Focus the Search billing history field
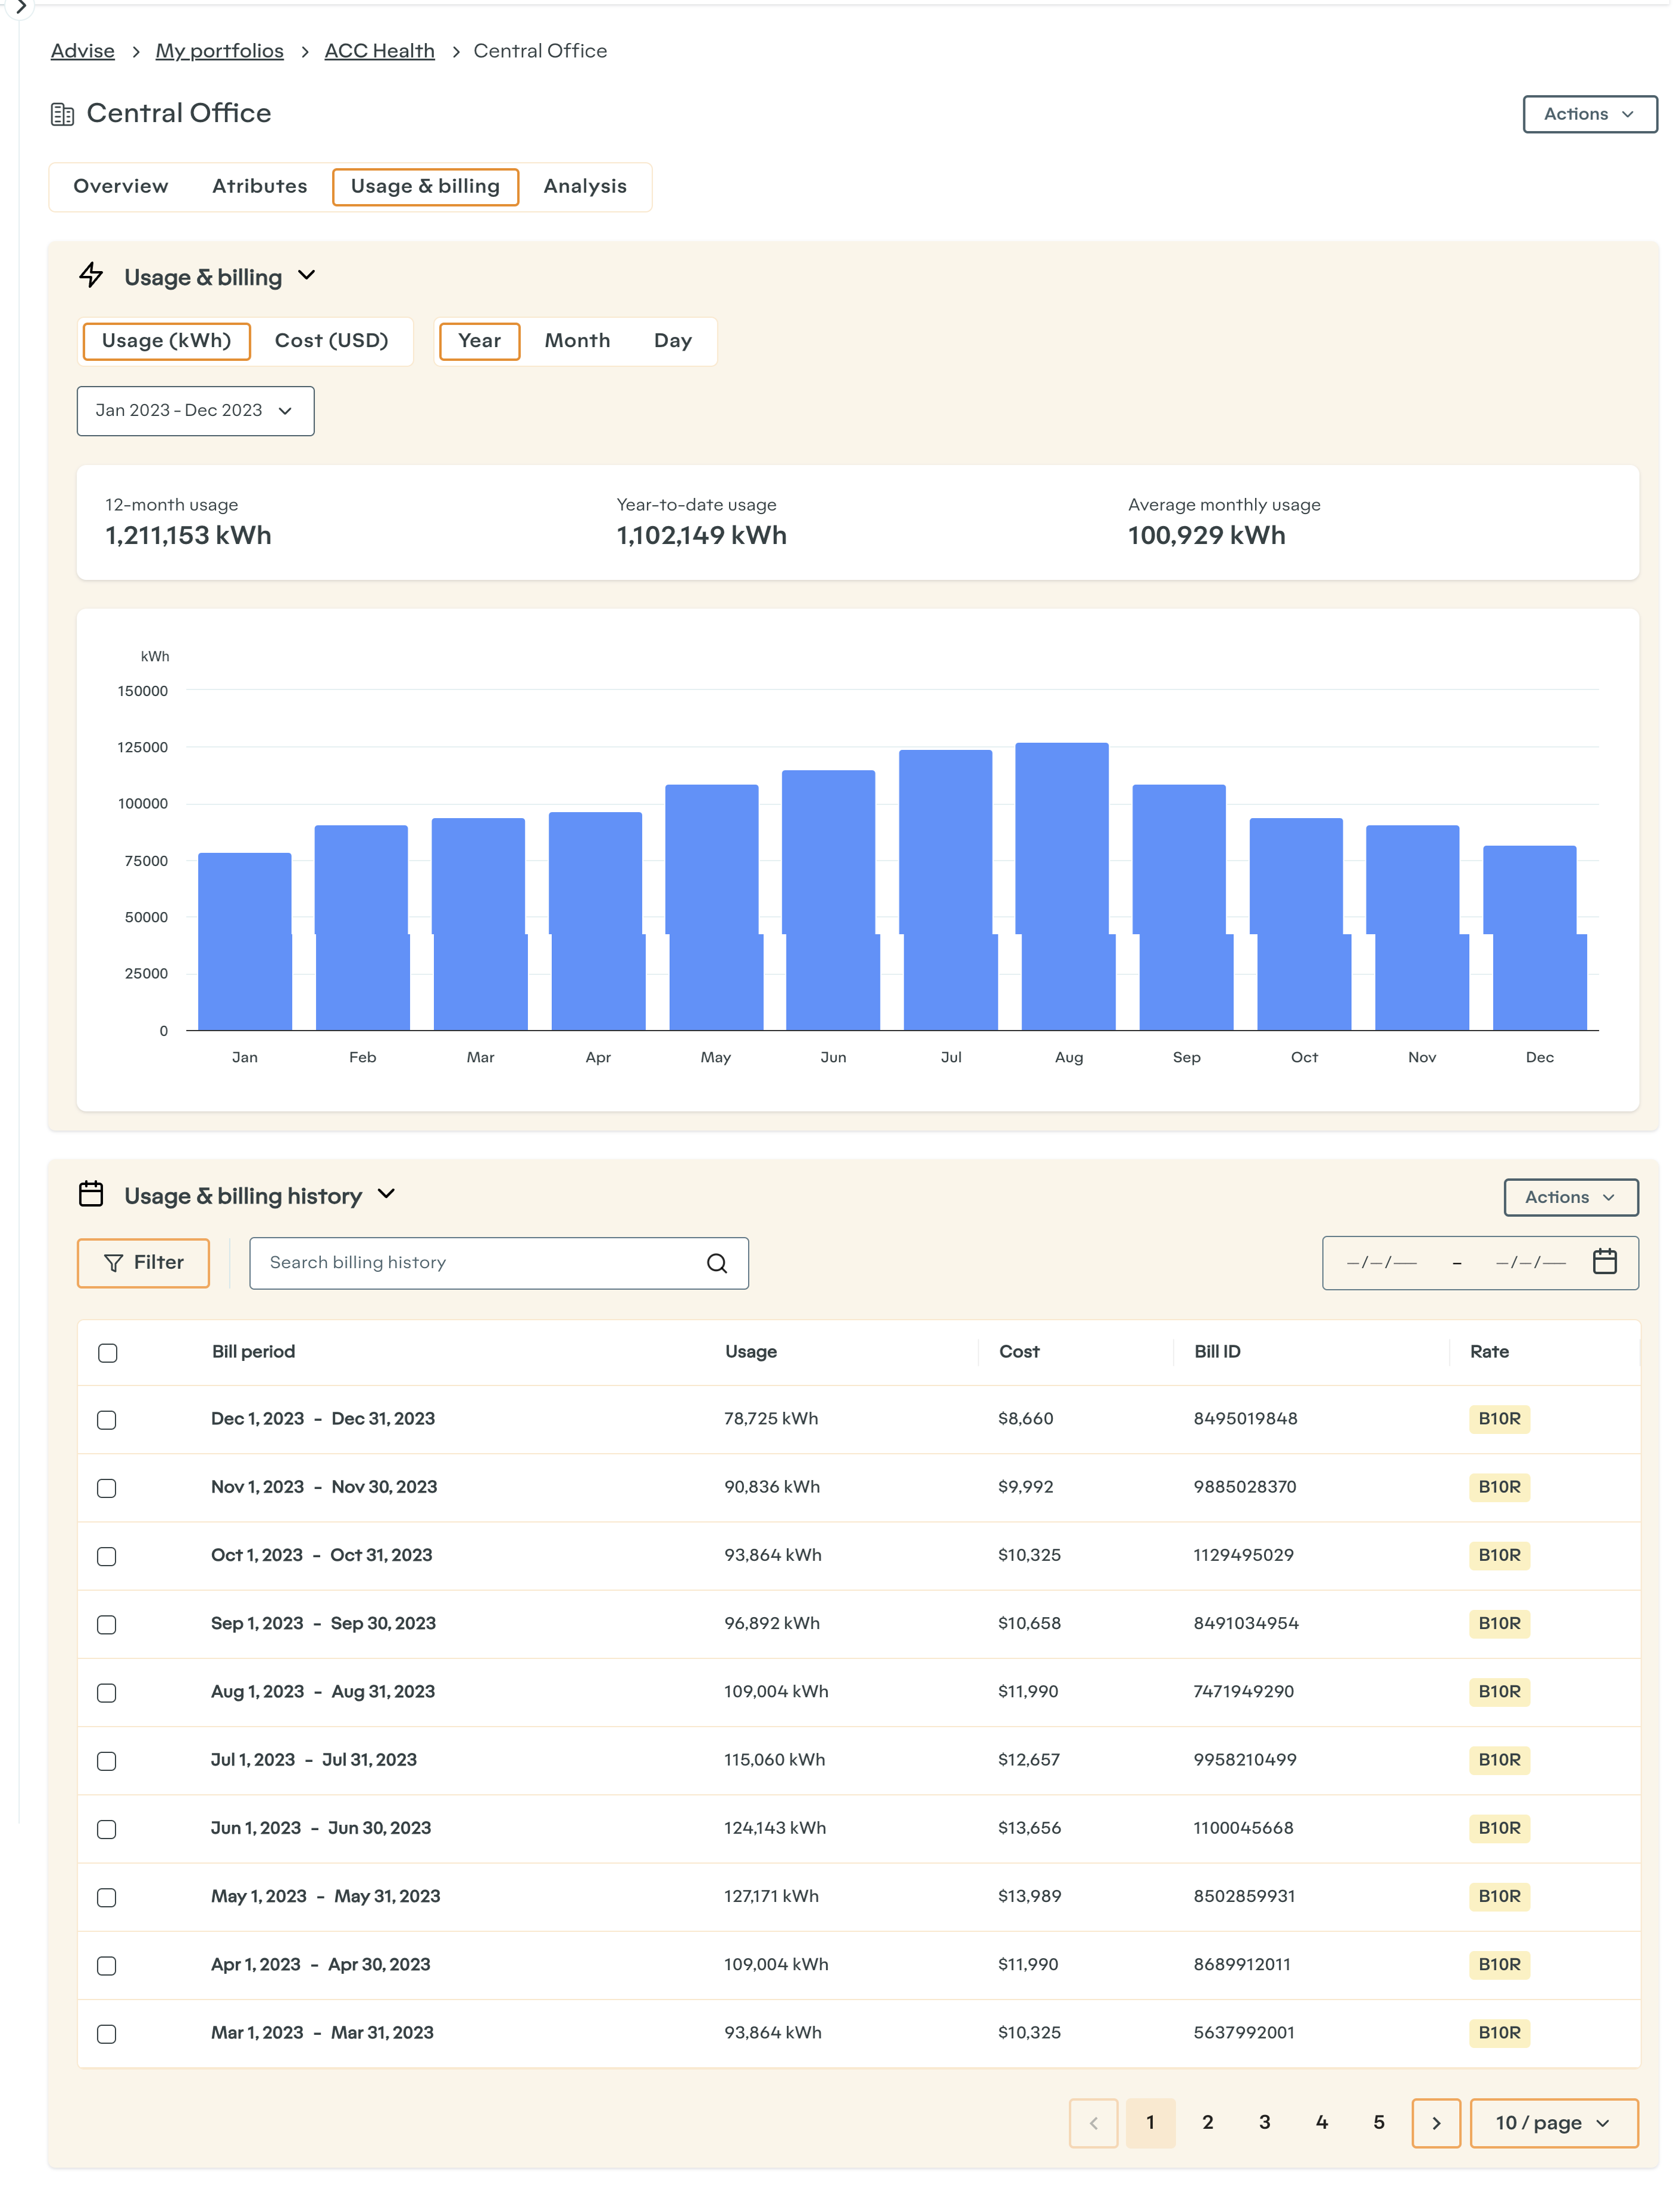 499,1264
